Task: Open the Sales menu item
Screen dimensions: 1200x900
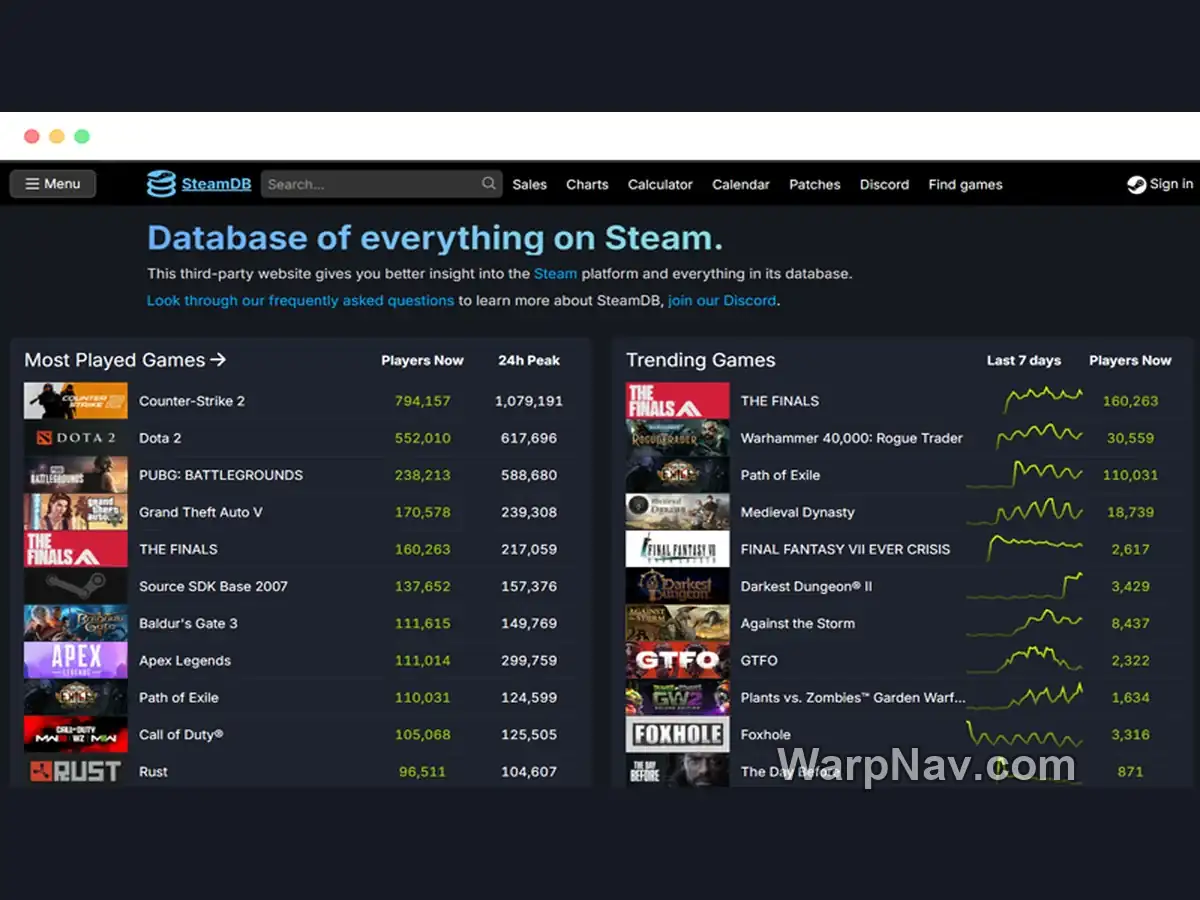Action: (x=530, y=184)
